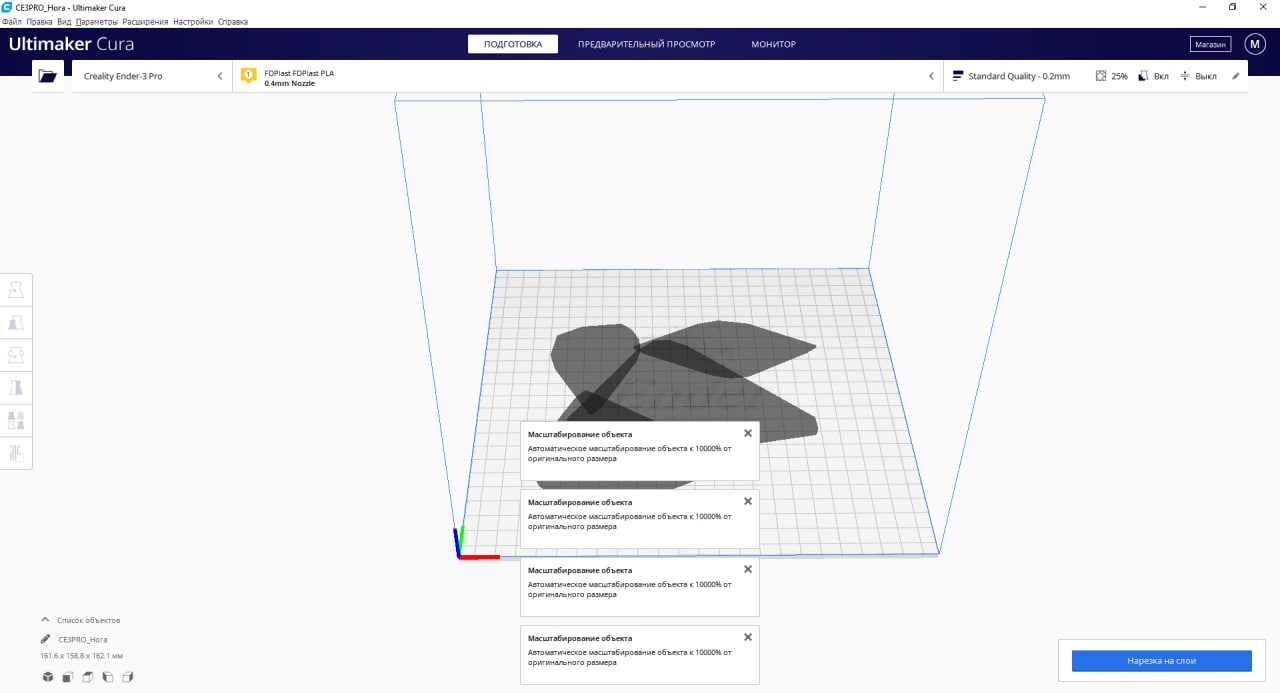Switch to left side view cube icon
The width and height of the screenshot is (1280, 693).
coord(107,677)
